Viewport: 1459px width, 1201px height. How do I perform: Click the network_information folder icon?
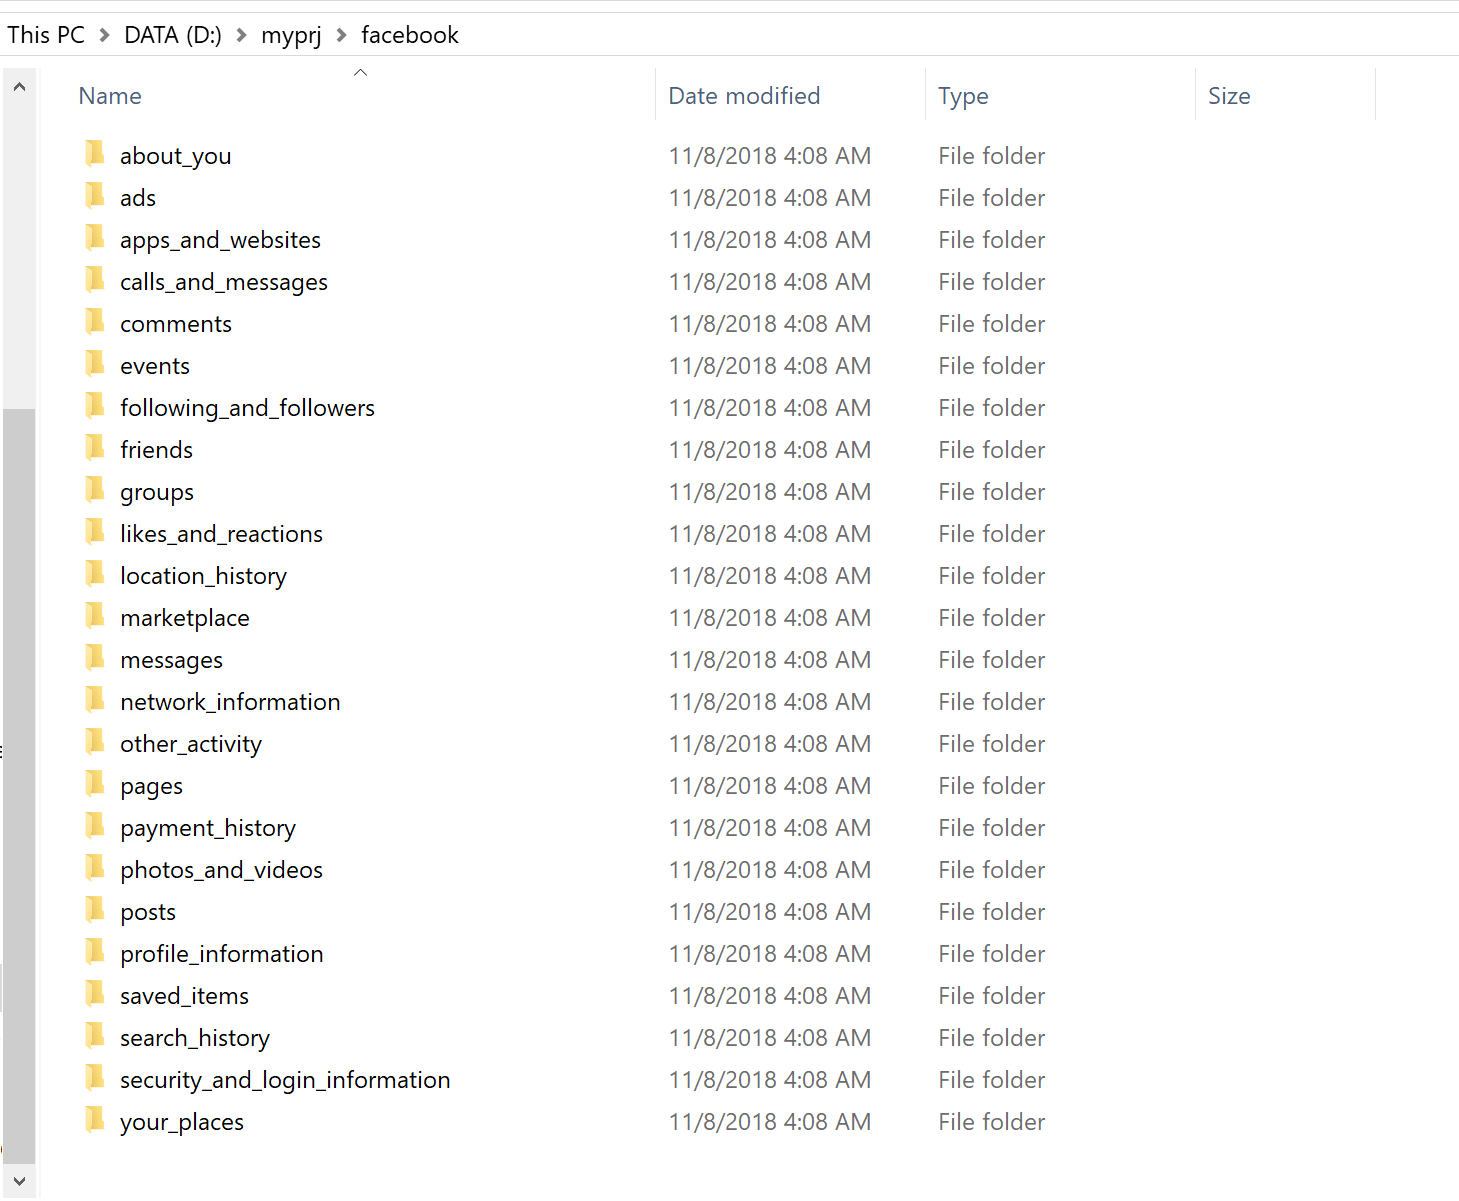95,699
